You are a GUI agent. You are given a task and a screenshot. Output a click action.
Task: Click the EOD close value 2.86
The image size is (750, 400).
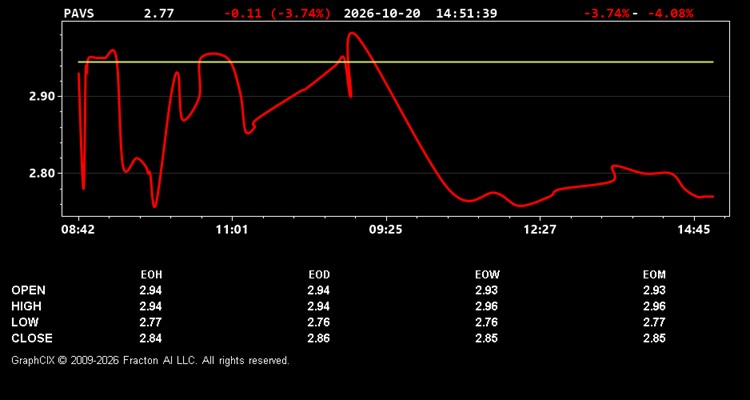click(x=319, y=338)
